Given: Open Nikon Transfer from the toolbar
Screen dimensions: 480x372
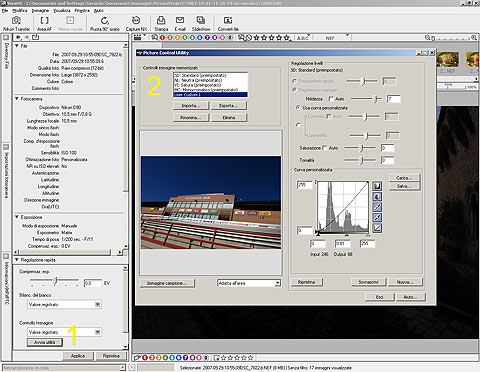Looking at the screenshot, I should 16,24.
